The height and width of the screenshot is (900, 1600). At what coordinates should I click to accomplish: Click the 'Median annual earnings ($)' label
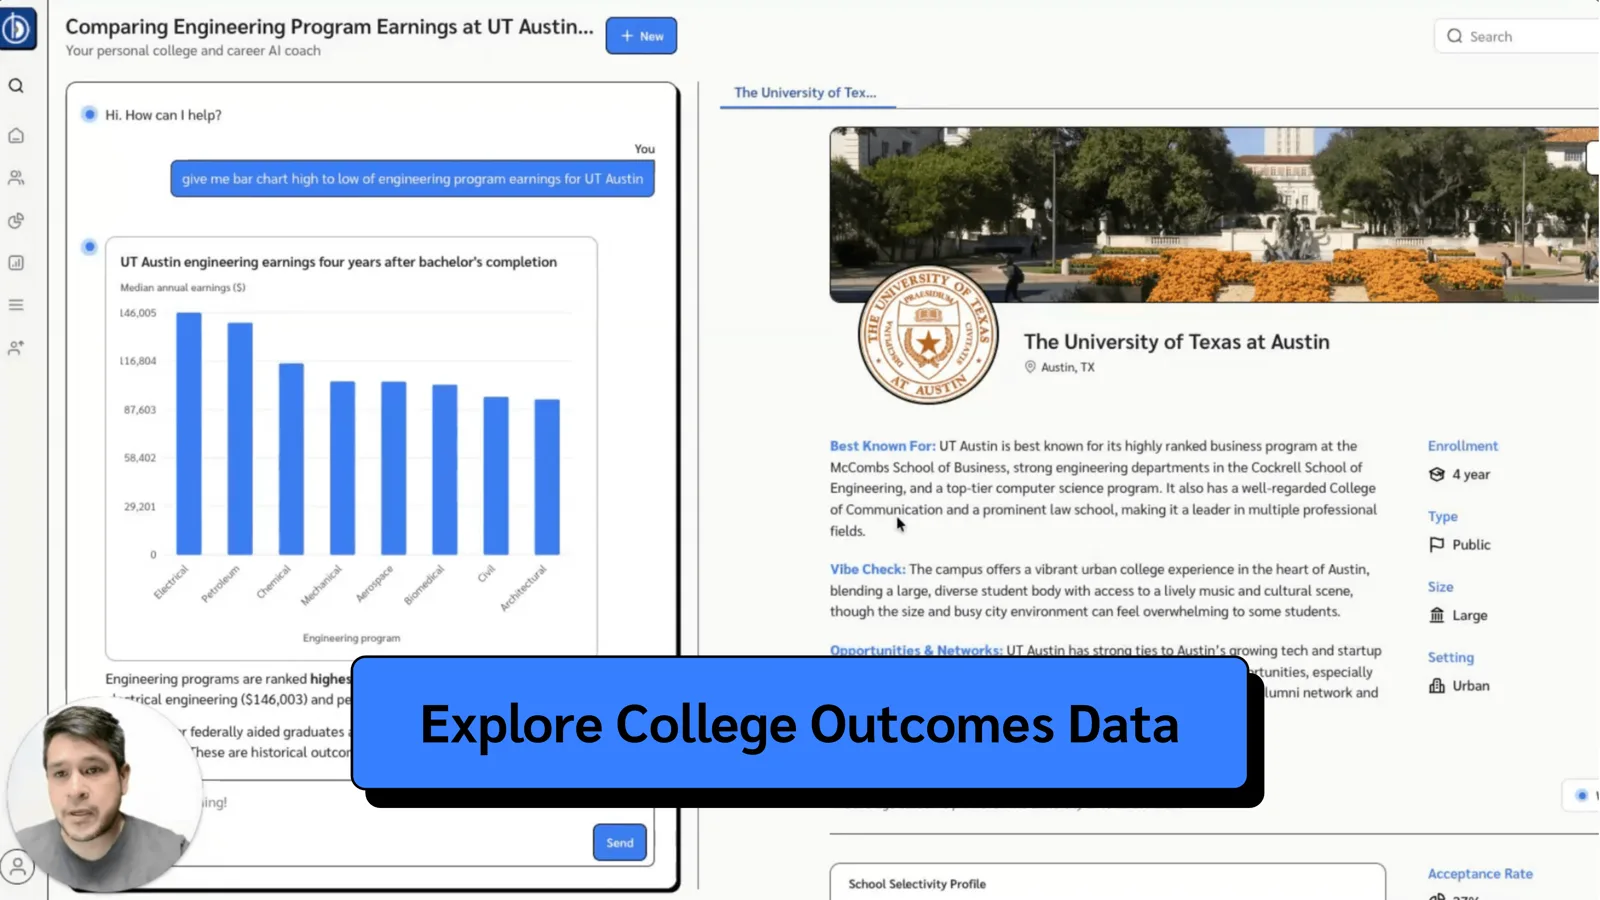(x=182, y=287)
